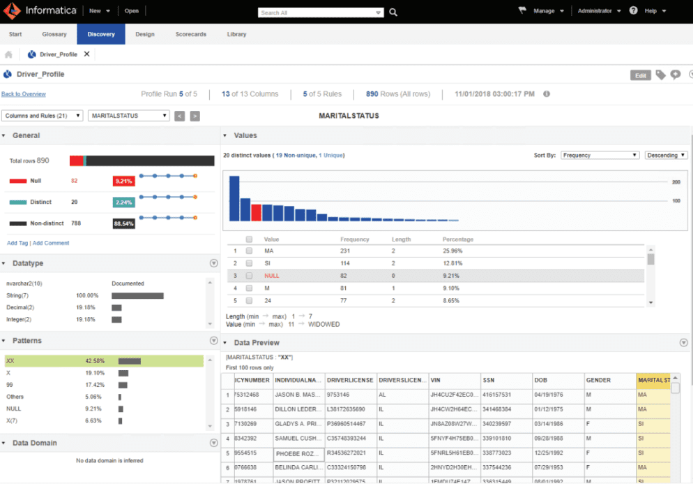Click the Distinct trend sparkline

coord(168,197)
